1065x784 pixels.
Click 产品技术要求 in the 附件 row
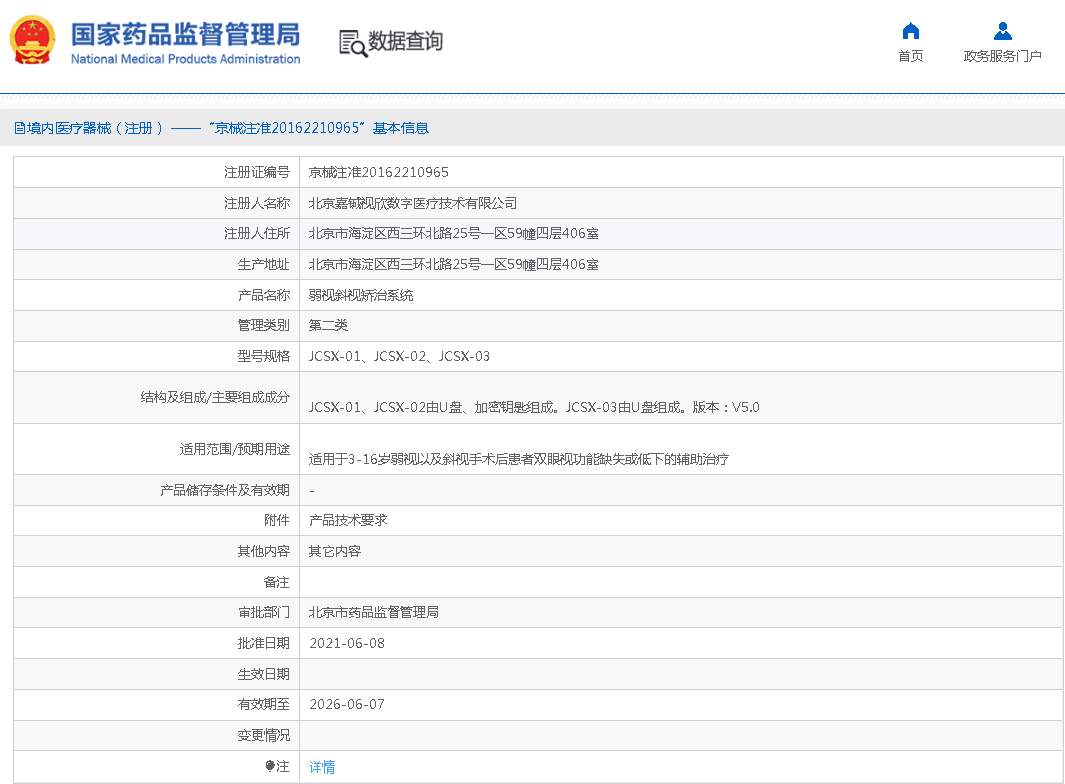(347, 520)
